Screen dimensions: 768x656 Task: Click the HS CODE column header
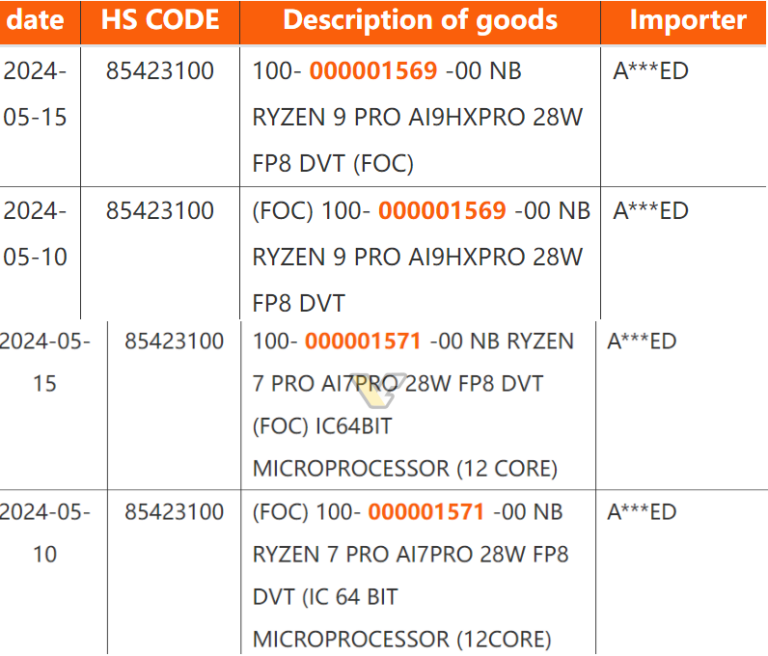click(160, 20)
